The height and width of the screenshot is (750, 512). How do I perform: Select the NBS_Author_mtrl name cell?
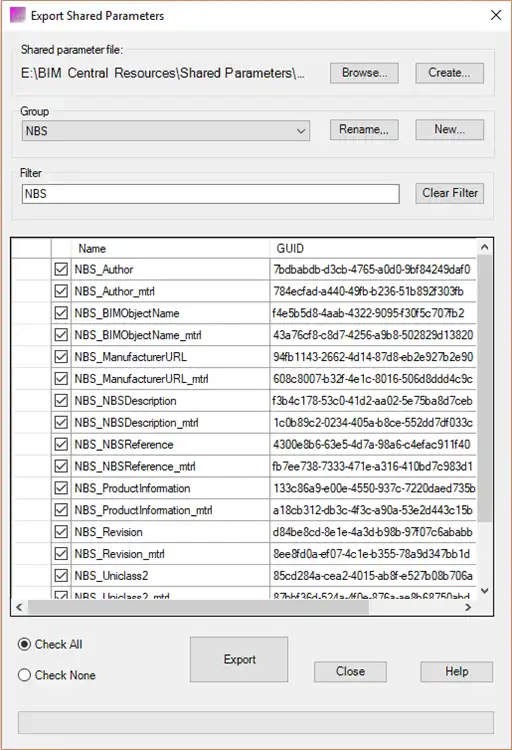pos(170,291)
